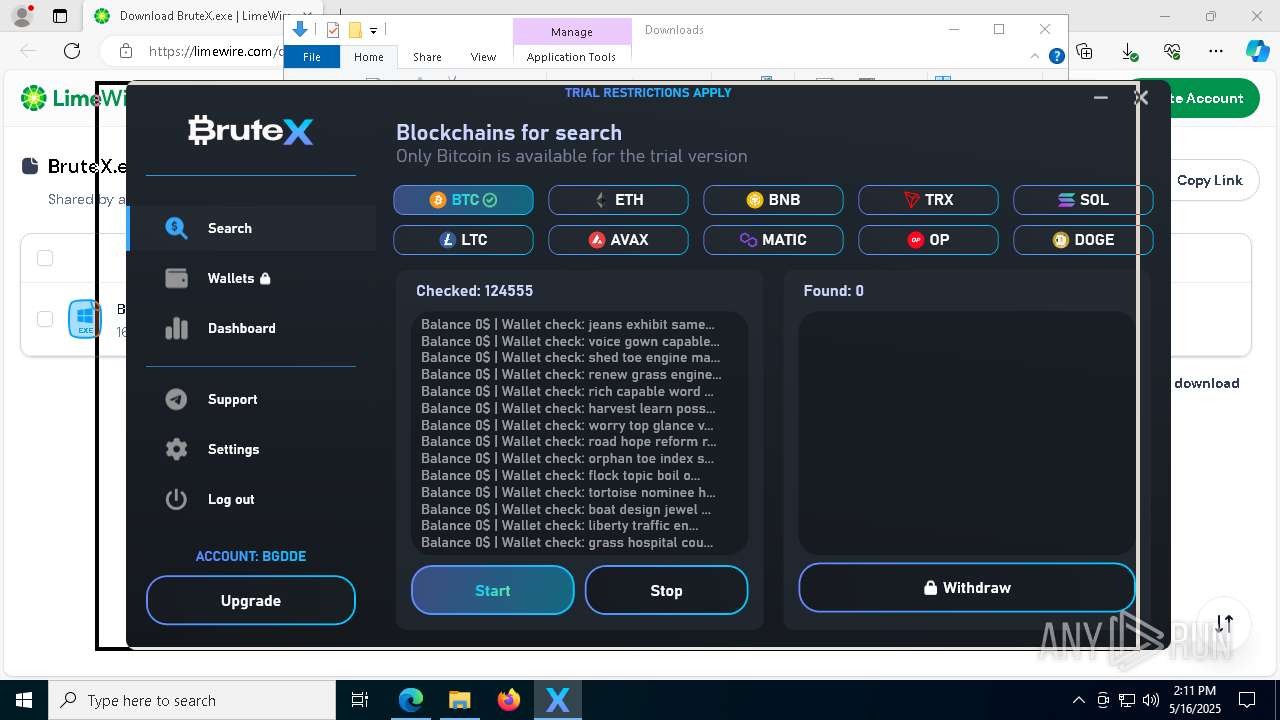Select the MATIC blockchain
Image resolution: width=1280 pixels, height=720 pixels.
[x=773, y=240]
